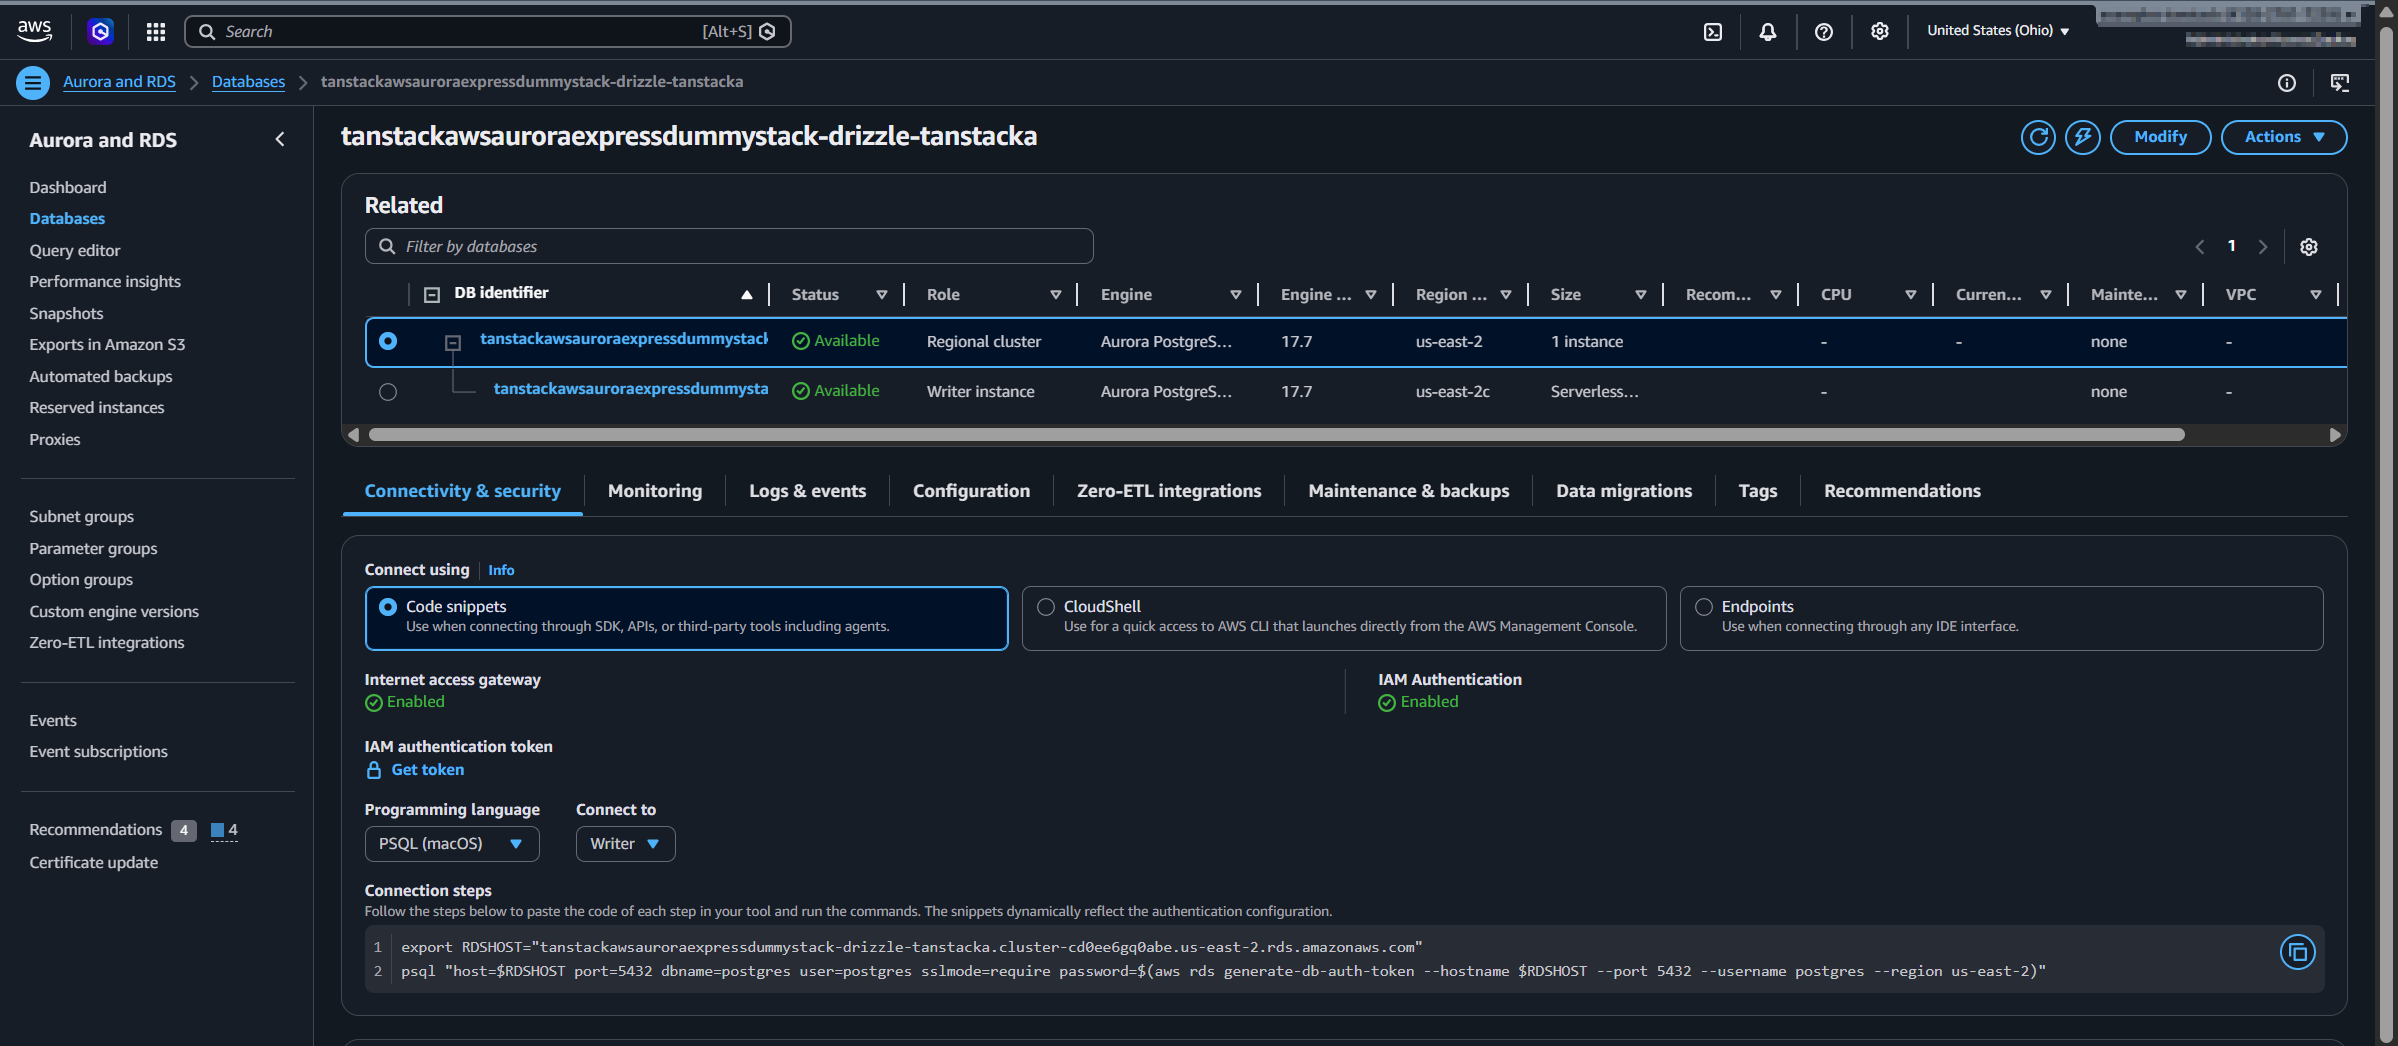Click the Modify button

tap(2160, 137)
